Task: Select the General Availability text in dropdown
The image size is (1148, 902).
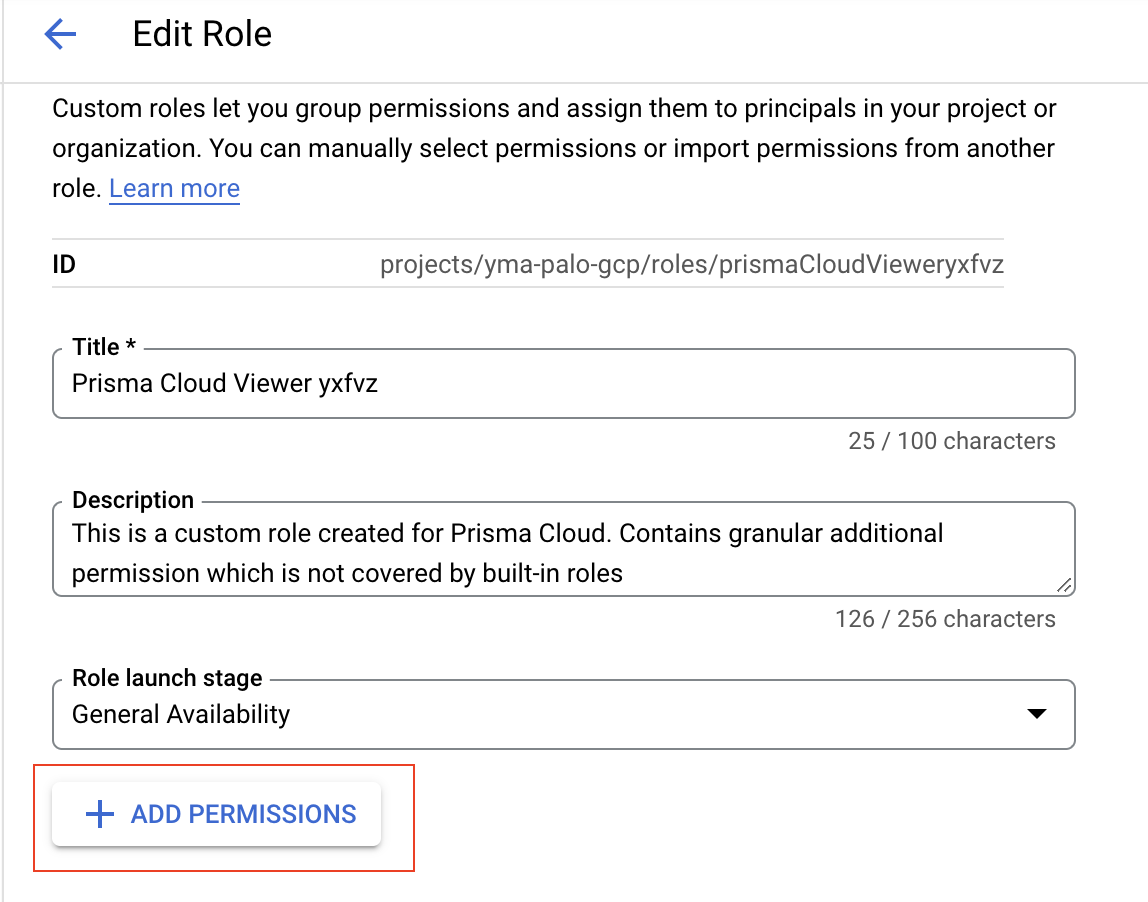Action: click(181, 715)
